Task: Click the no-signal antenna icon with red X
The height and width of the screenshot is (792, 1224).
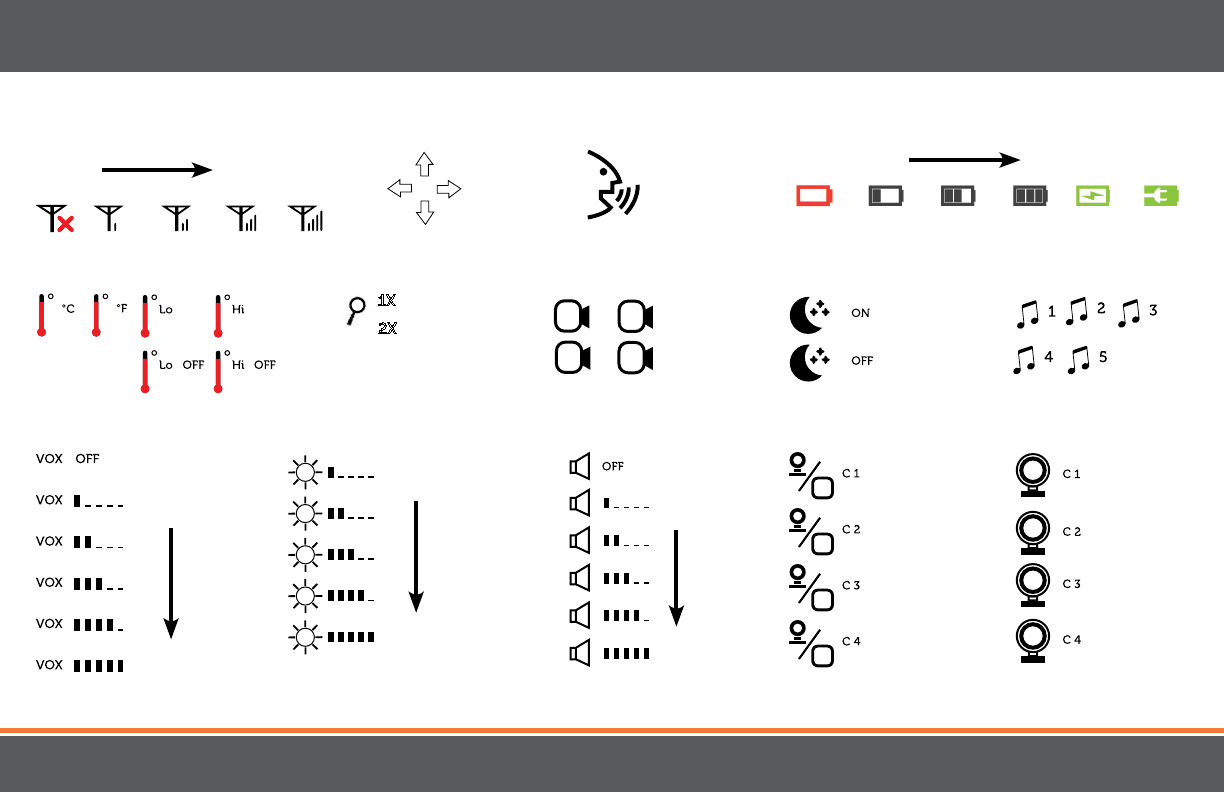Action: tap(56, 219)
